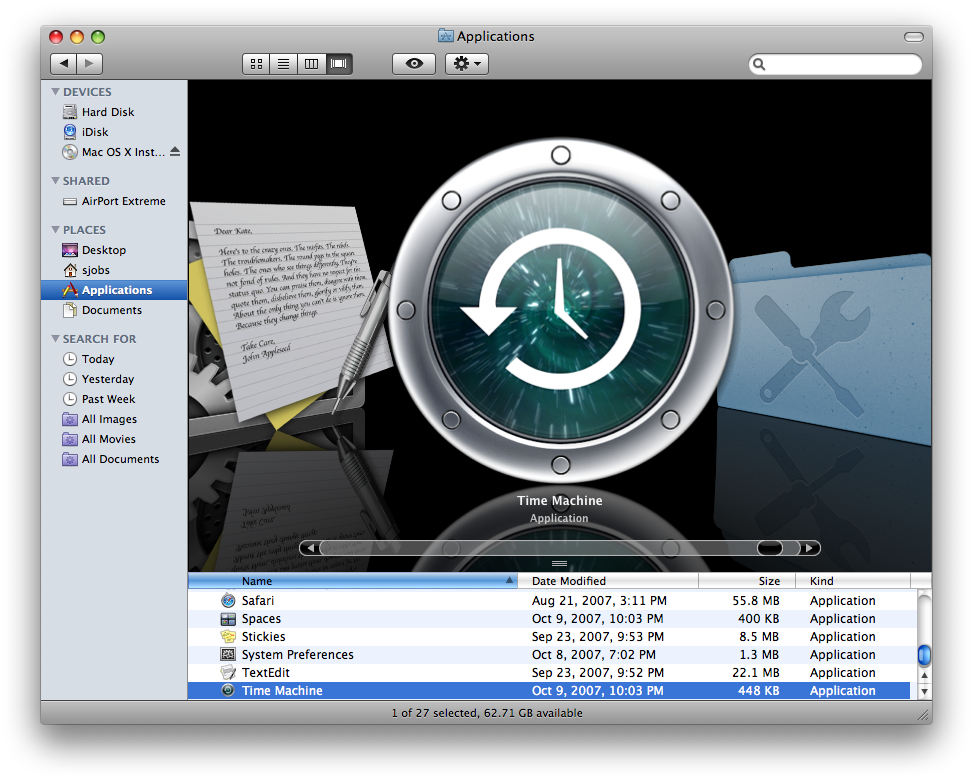Select the Time Machine cover in Cover Flow
The image size is (973, 780).
pos(560,310)
